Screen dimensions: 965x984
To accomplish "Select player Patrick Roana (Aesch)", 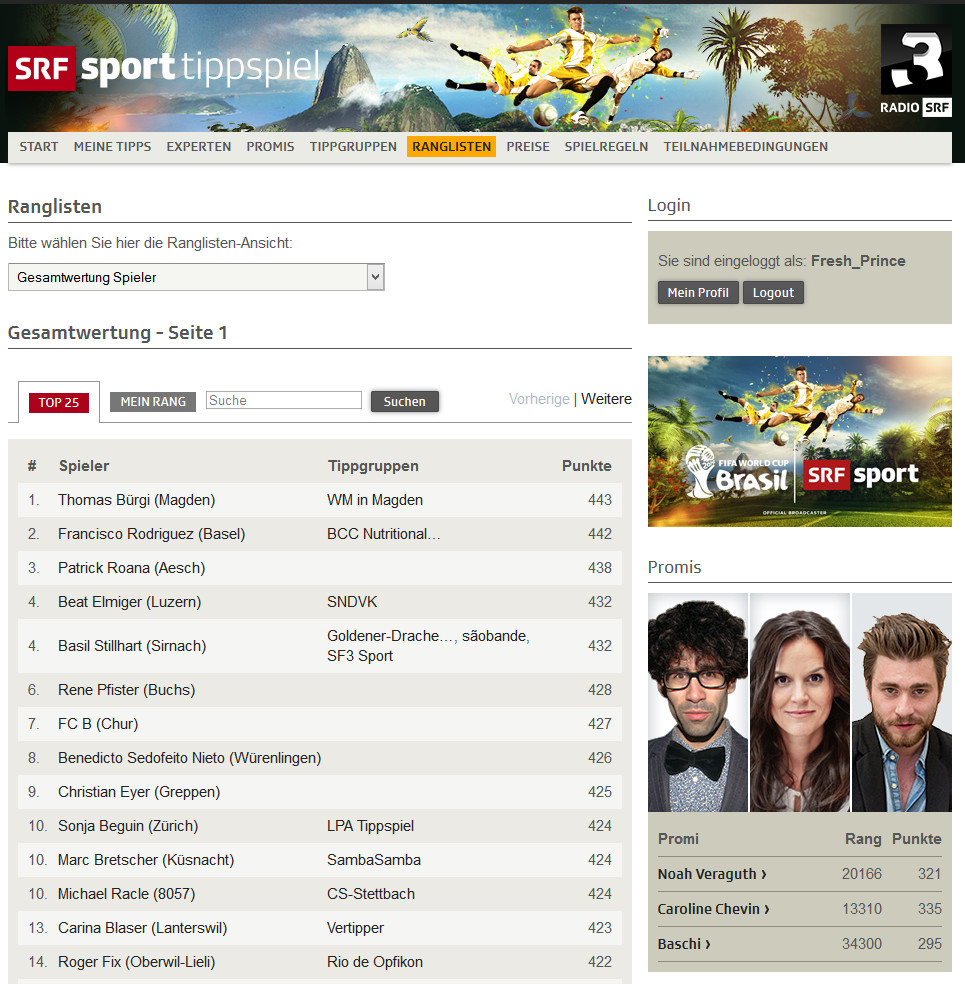I will coord(132,568).
